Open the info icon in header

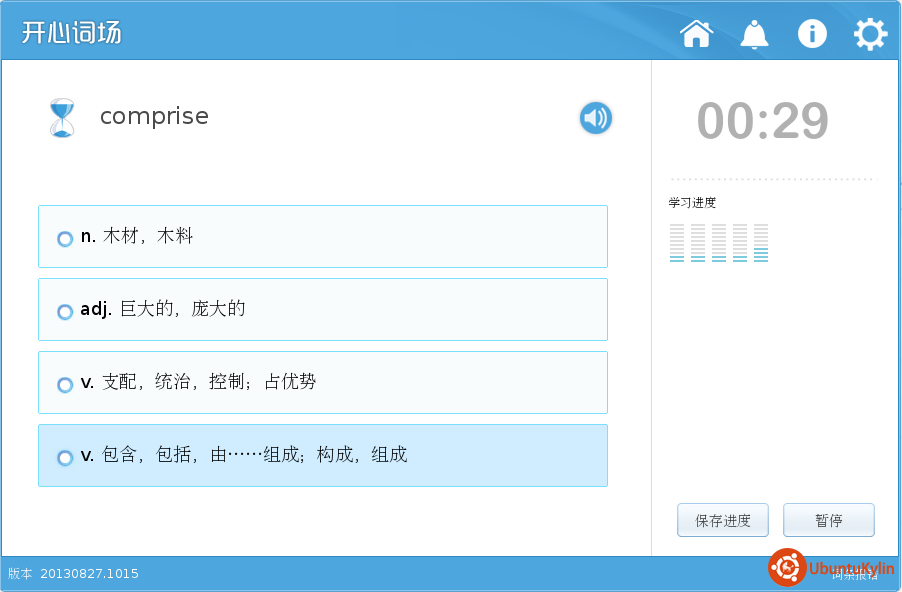812,34
